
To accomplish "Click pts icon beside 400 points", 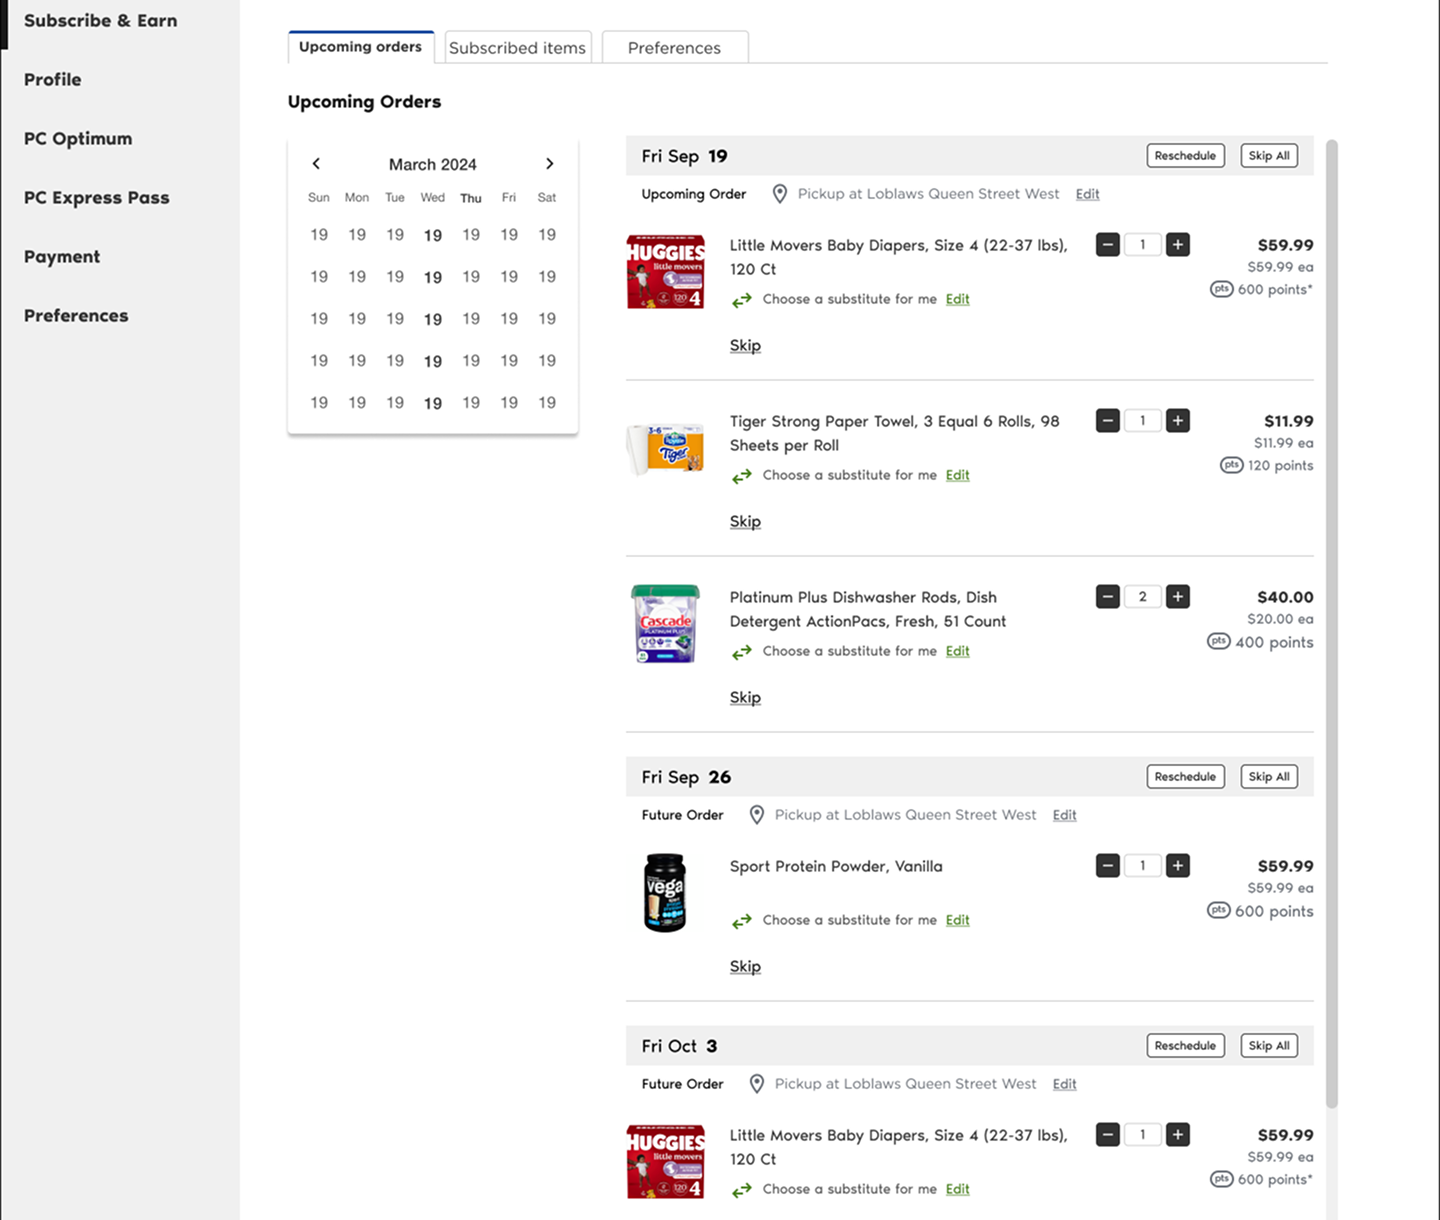I will coord(1218,641).
